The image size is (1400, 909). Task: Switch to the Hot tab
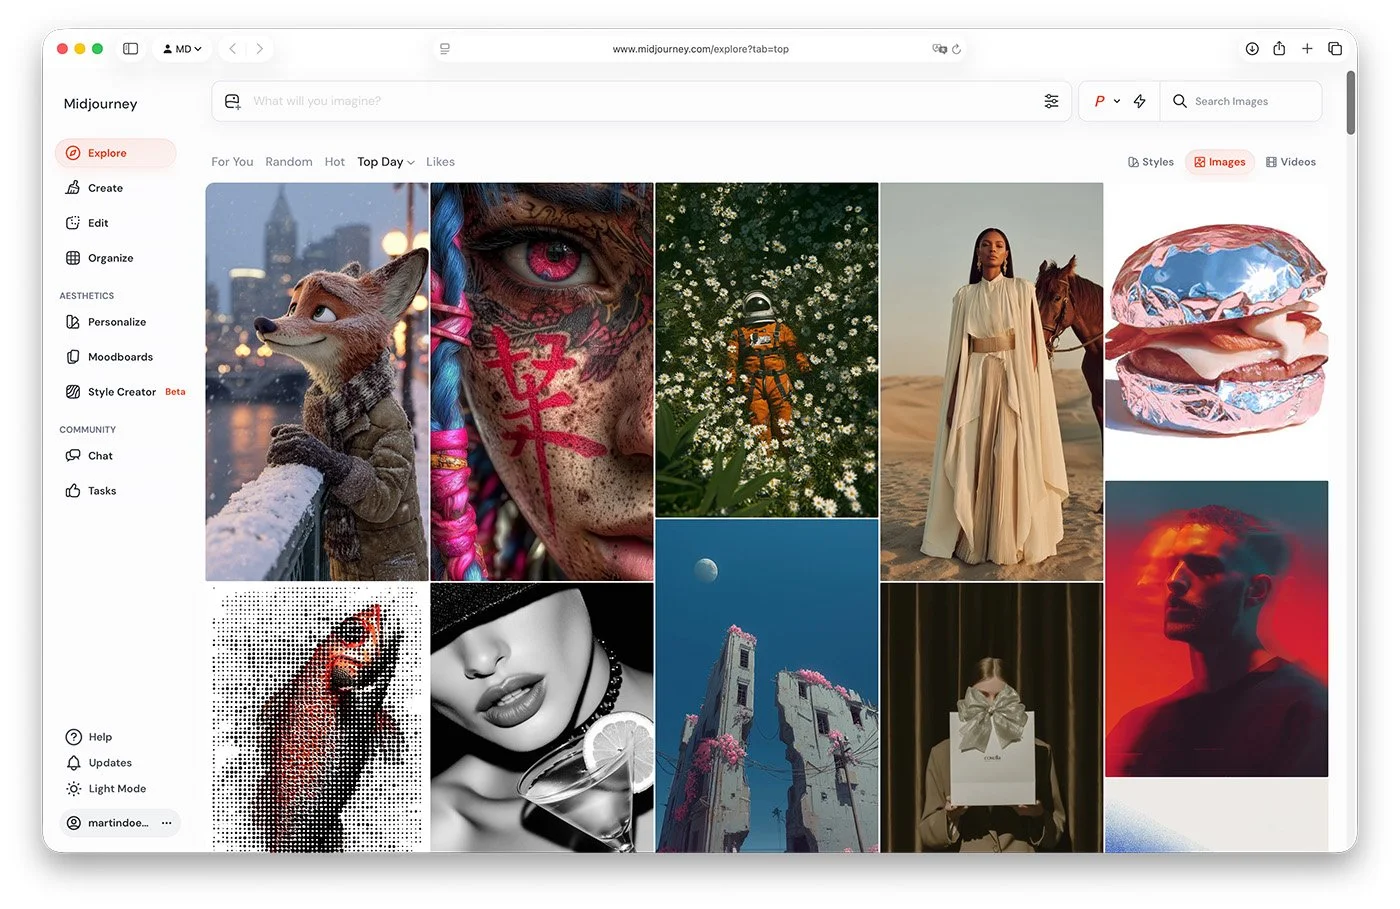point(335,162)
